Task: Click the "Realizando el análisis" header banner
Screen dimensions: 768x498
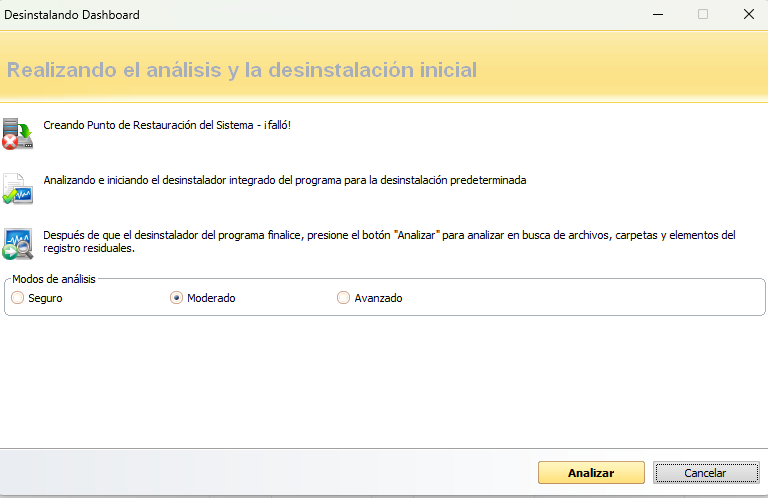Action: [242, 70]
